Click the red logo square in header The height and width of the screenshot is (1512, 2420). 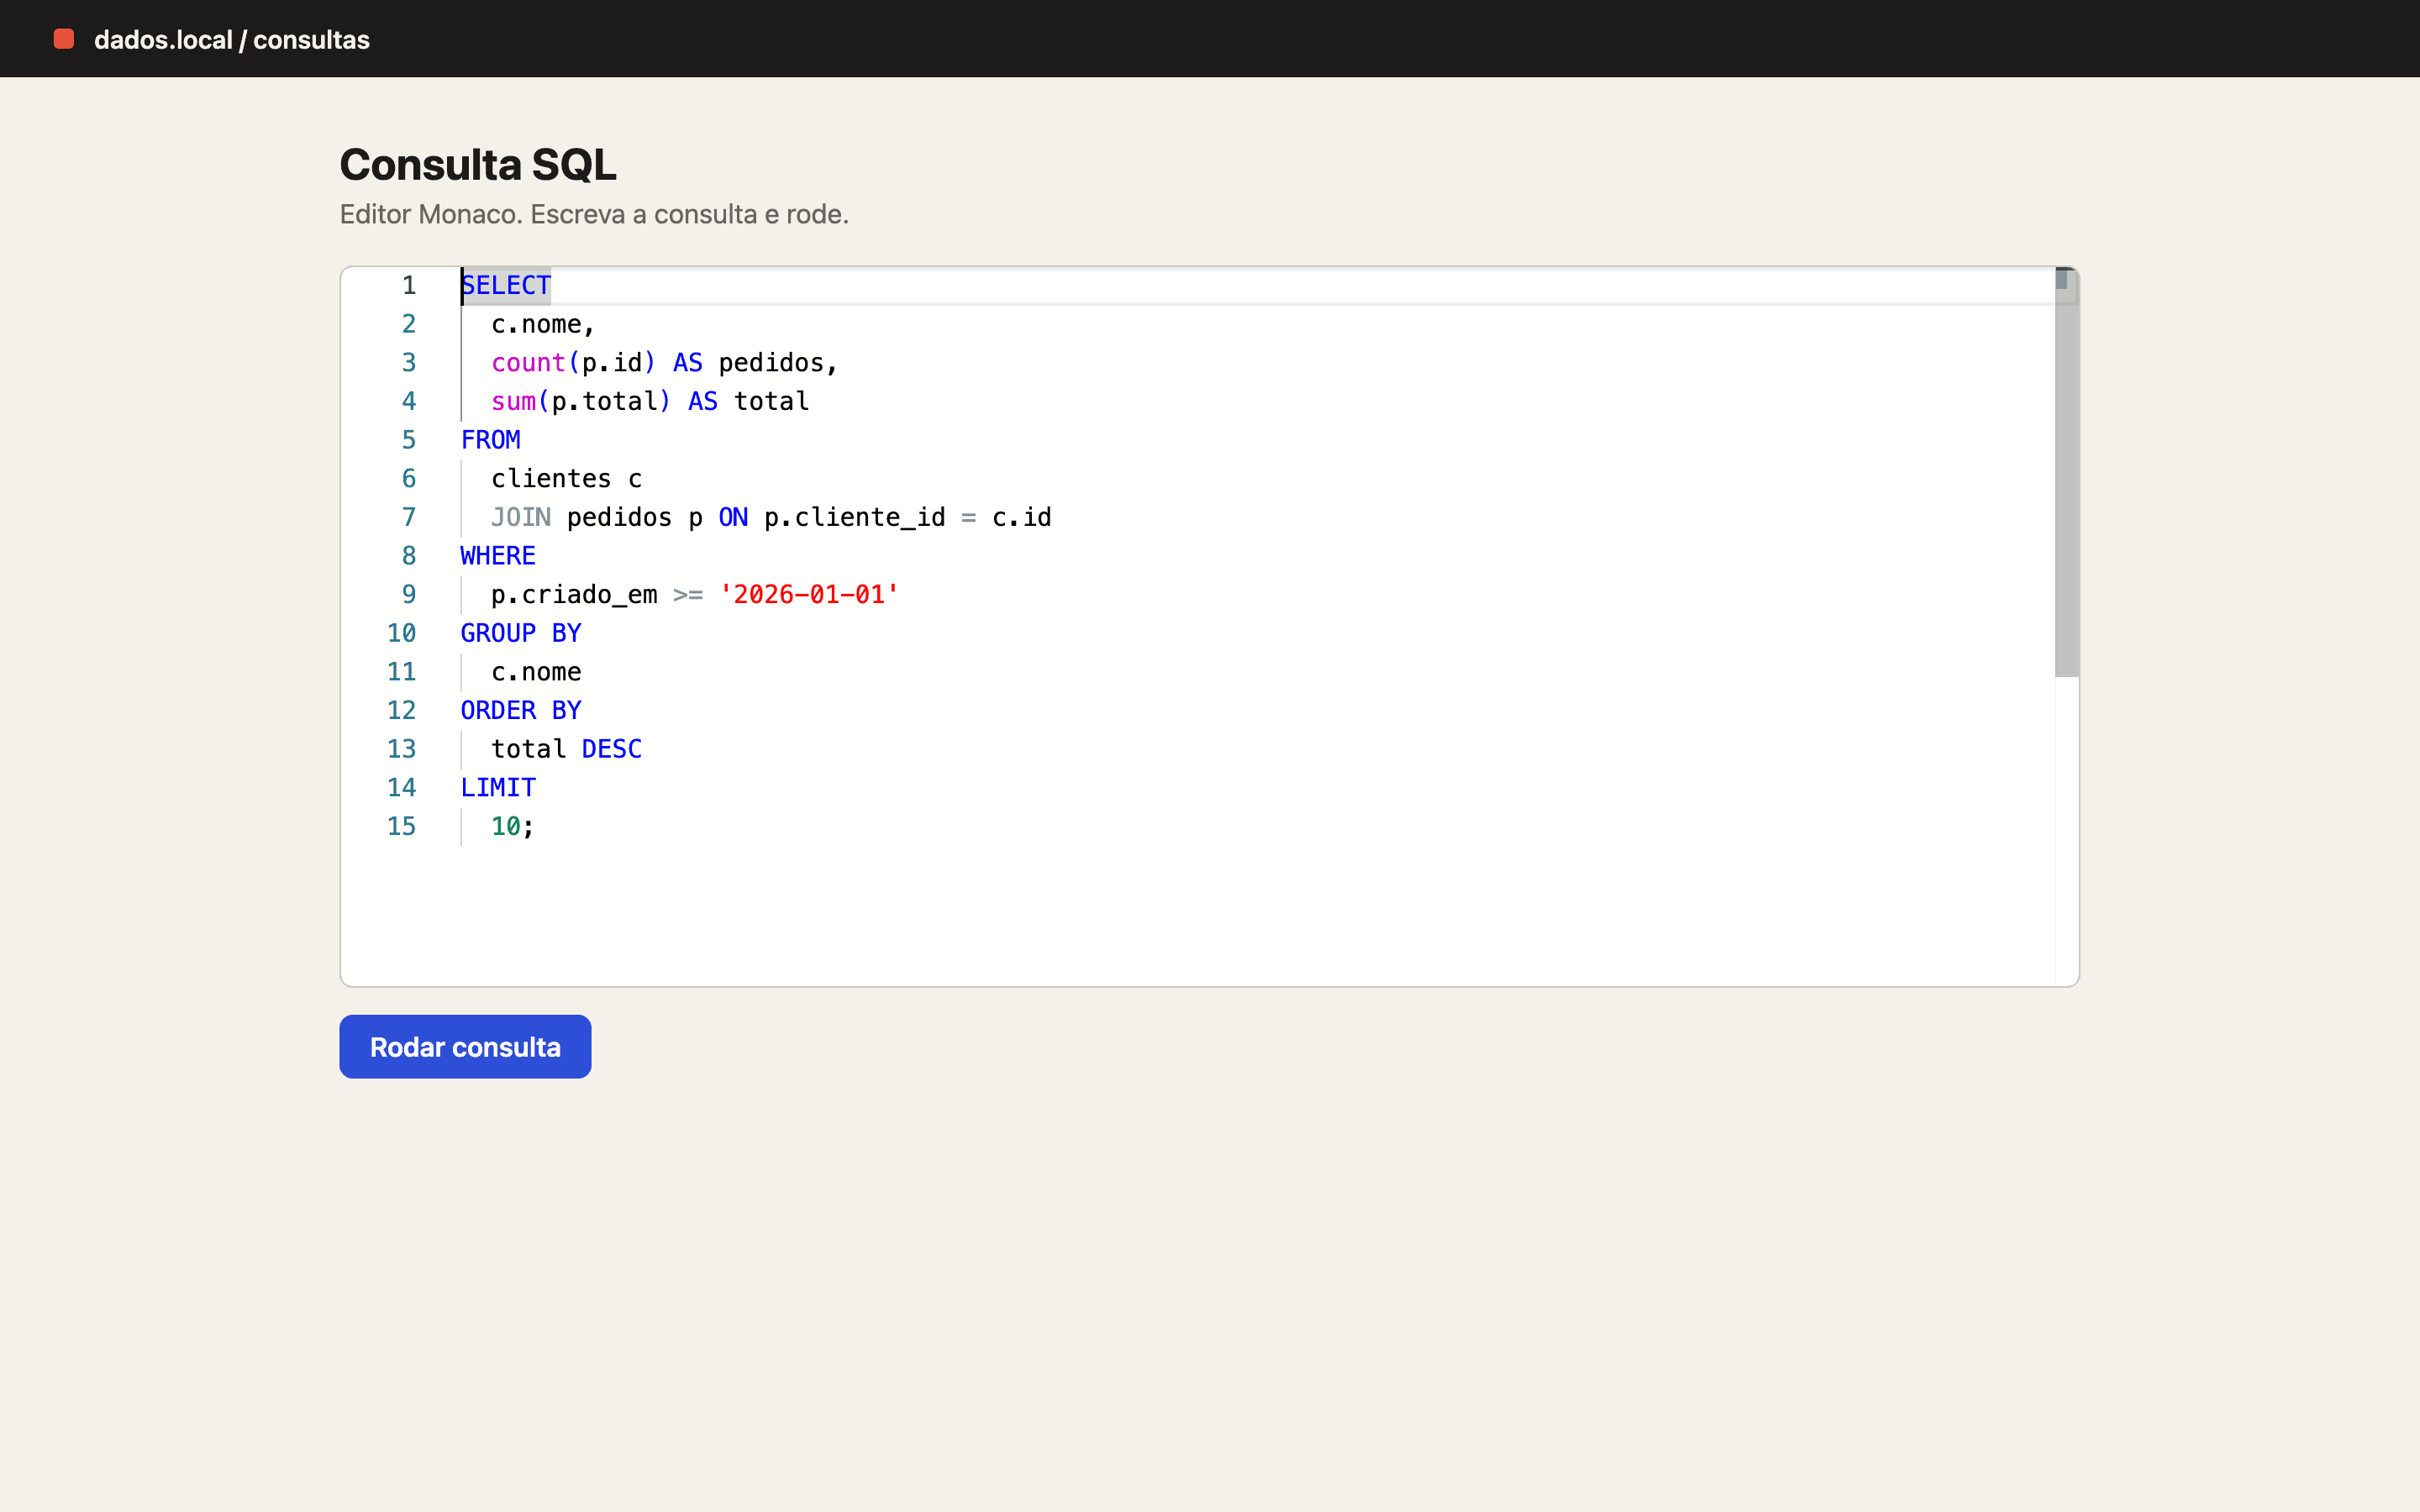pyautogui.click(x=64, y=39)
